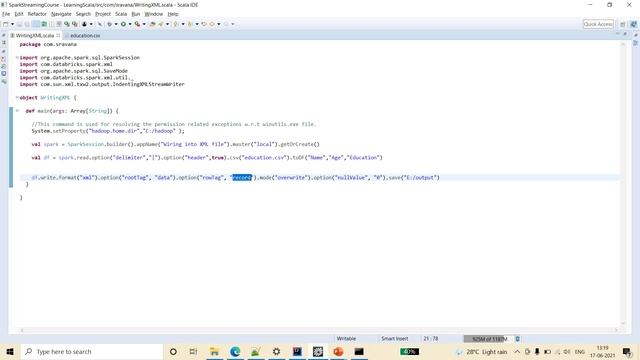Click the ENG language indicator
This screenshot has height=360, width=640.
pyautogui.click(x=580, y=351)
